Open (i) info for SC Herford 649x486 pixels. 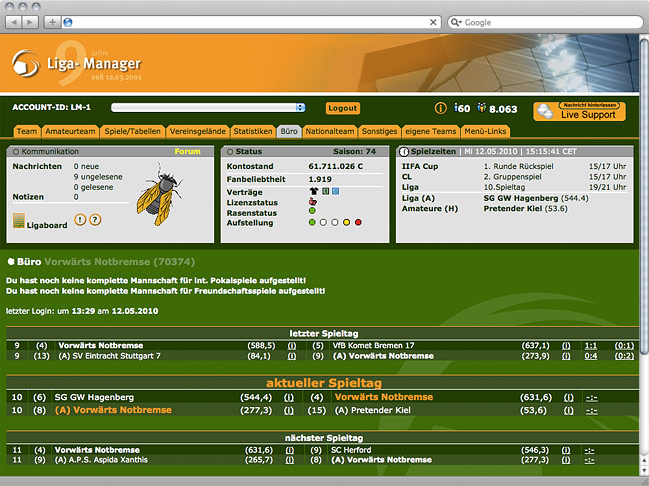(566, 450)
